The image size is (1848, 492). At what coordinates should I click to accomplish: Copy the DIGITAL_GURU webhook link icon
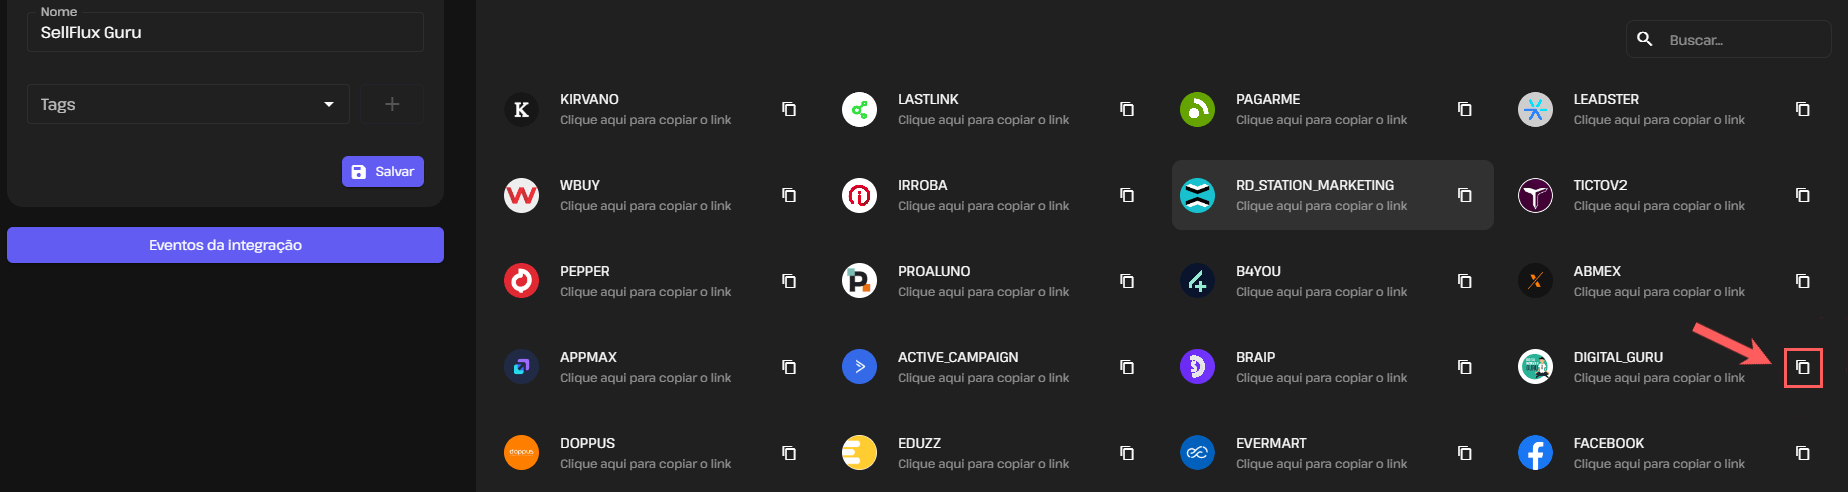(1803, 367)
